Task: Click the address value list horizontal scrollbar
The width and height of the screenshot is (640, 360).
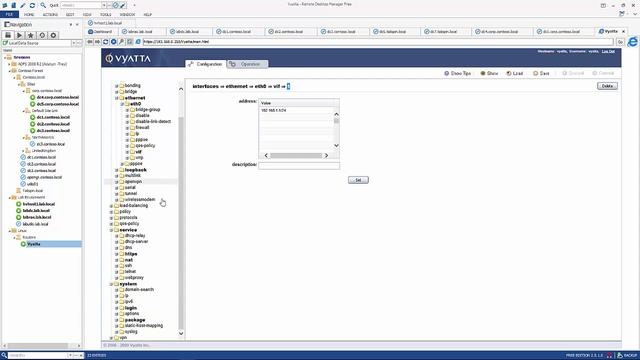Action: click(x=296, y=156)
